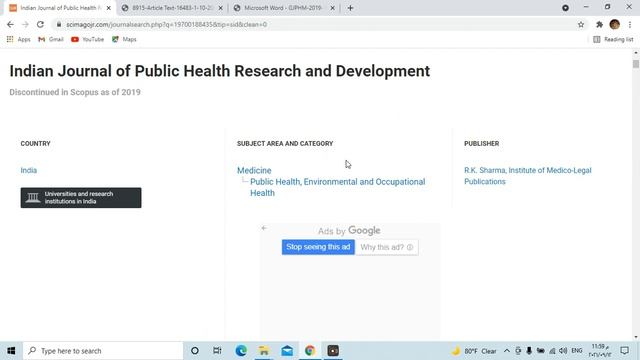Open the volume tray icon
The width and height of the screenshot is (640, 360).
[563, 351]
